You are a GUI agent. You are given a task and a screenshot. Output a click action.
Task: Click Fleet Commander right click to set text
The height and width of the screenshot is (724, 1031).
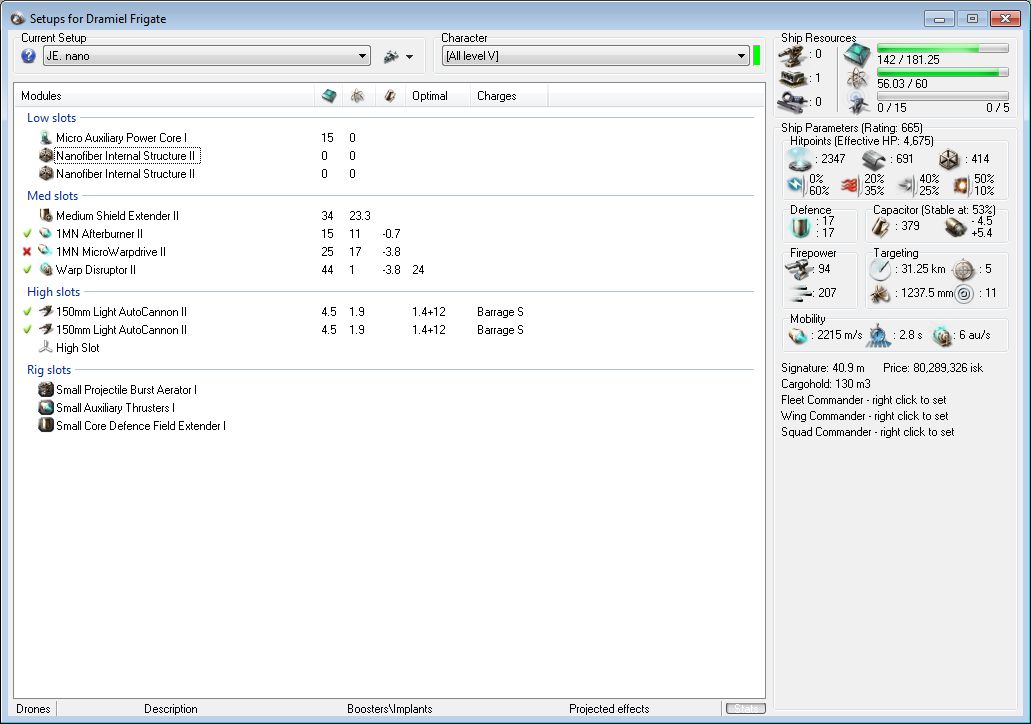pyautogui.click(x=863, y=400)
